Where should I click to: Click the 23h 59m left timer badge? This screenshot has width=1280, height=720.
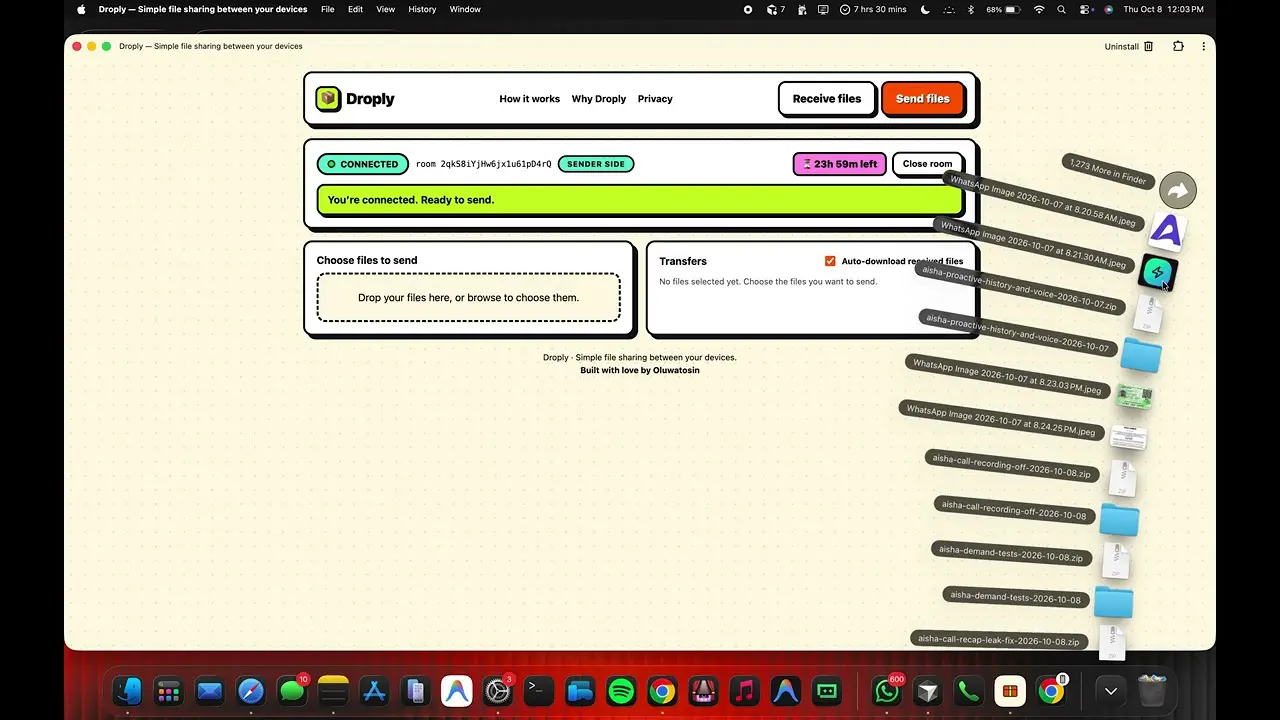point(839,164)
